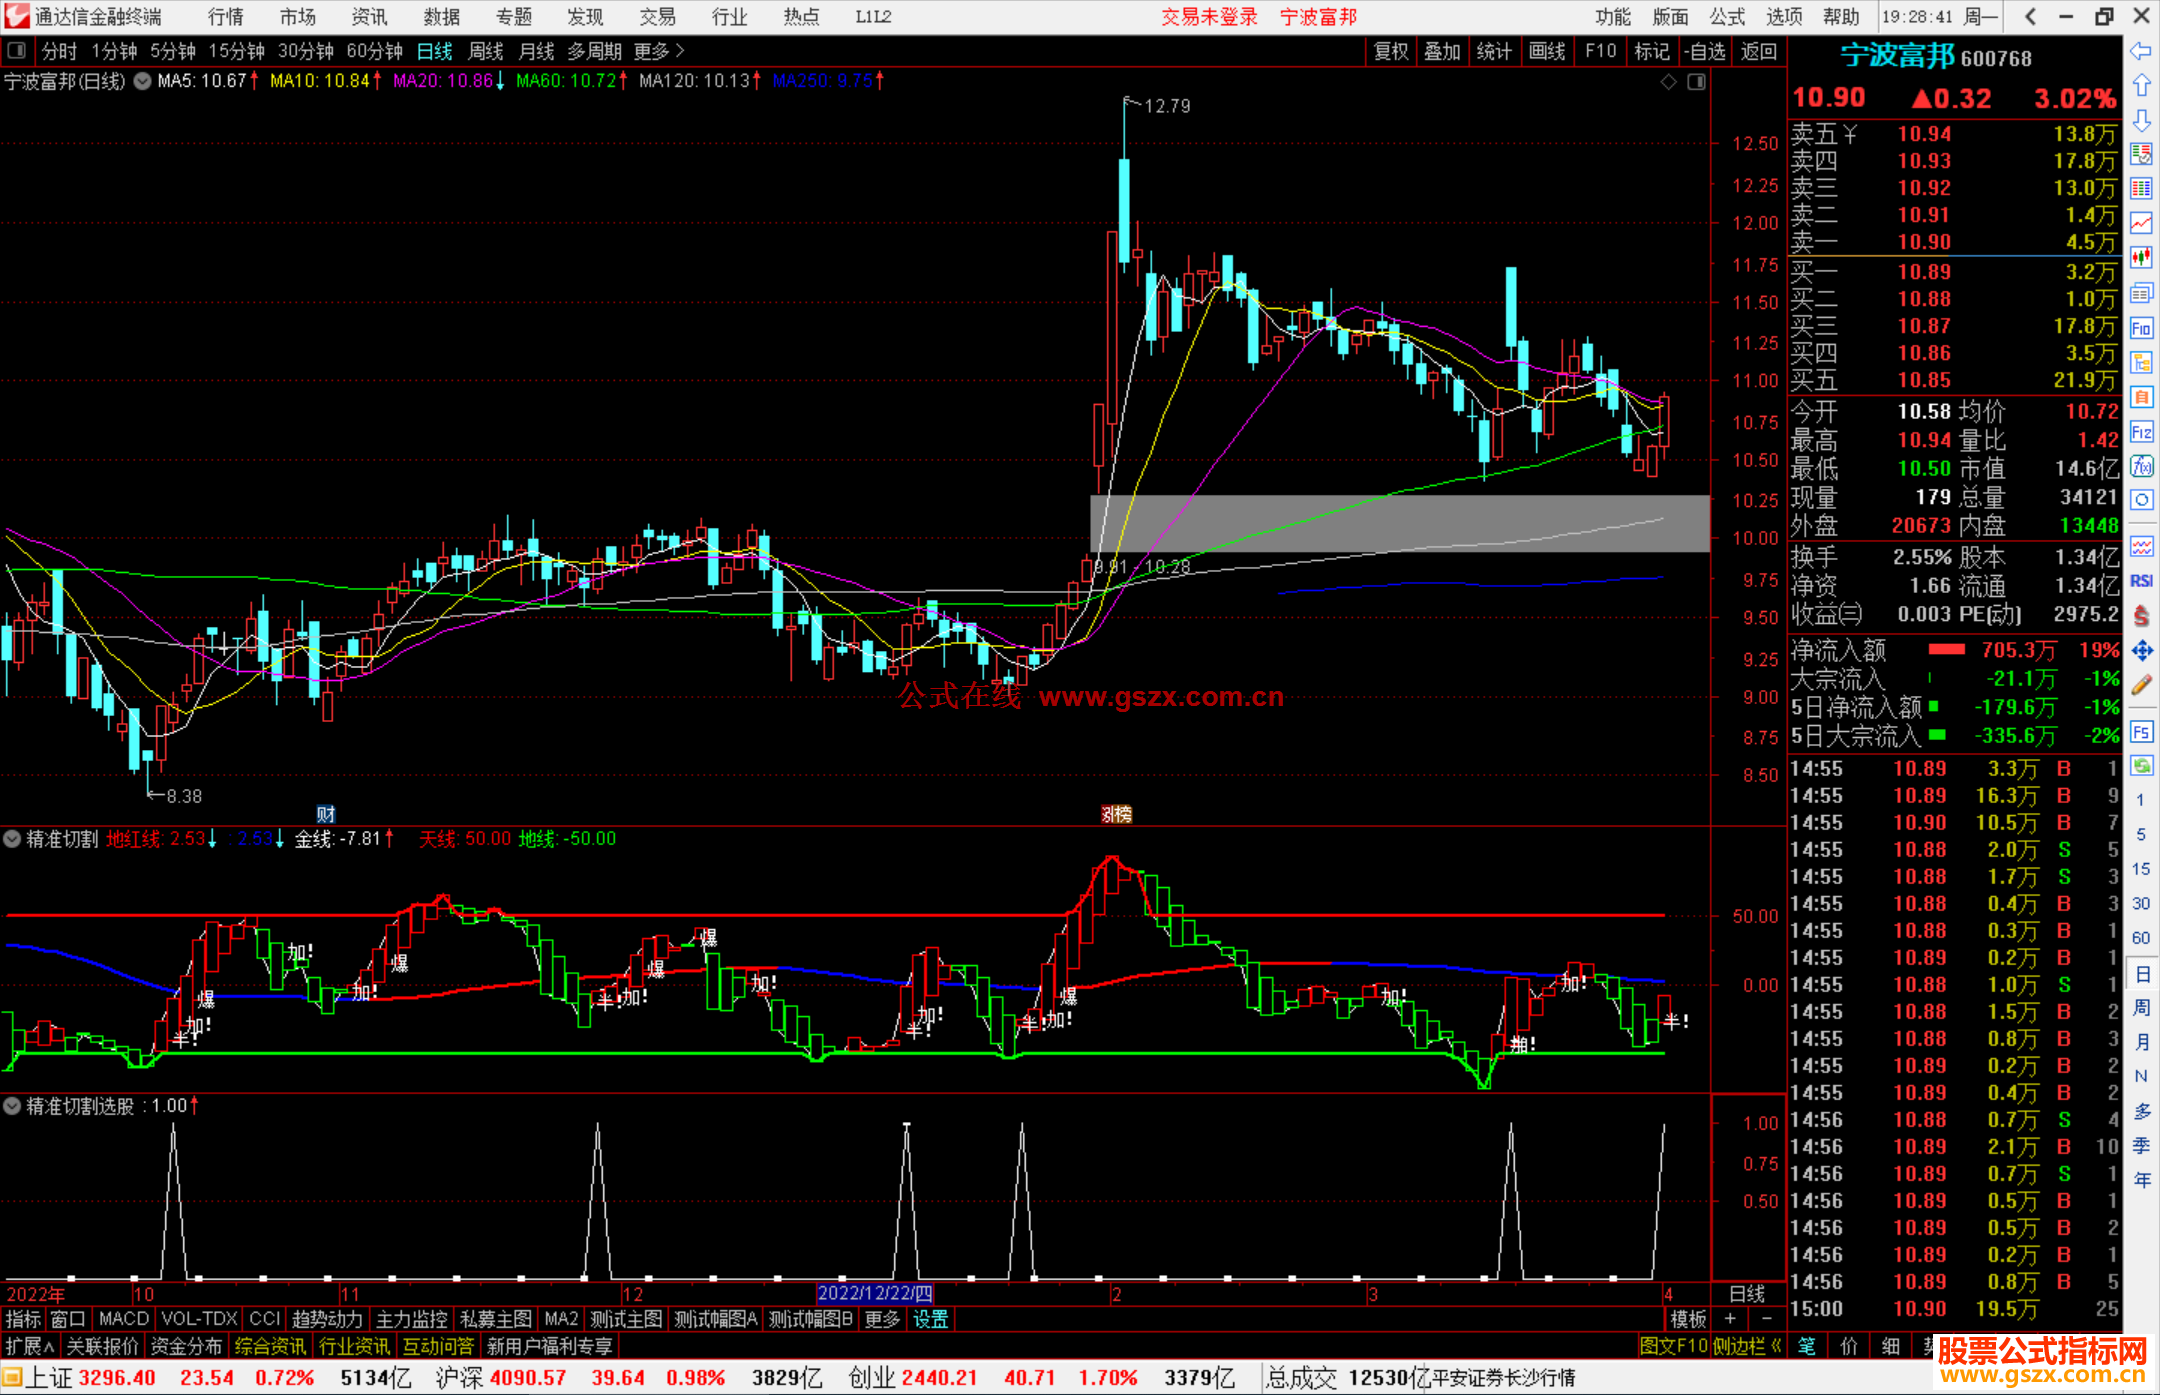The height and width of the screenshot is (1395, 2160).
Task: Click the diamond icon at chart top-right
Action: click(x=1668, y=82)
